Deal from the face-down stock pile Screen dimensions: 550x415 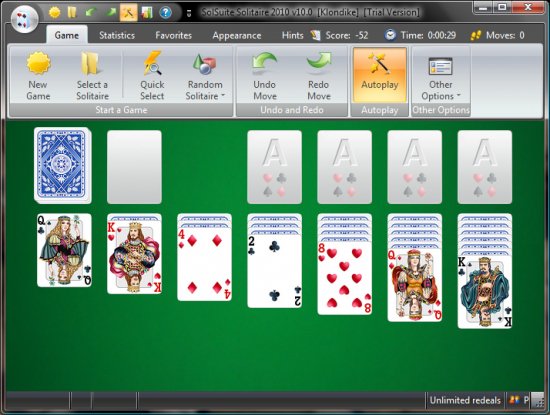click(x=62, y=166)
